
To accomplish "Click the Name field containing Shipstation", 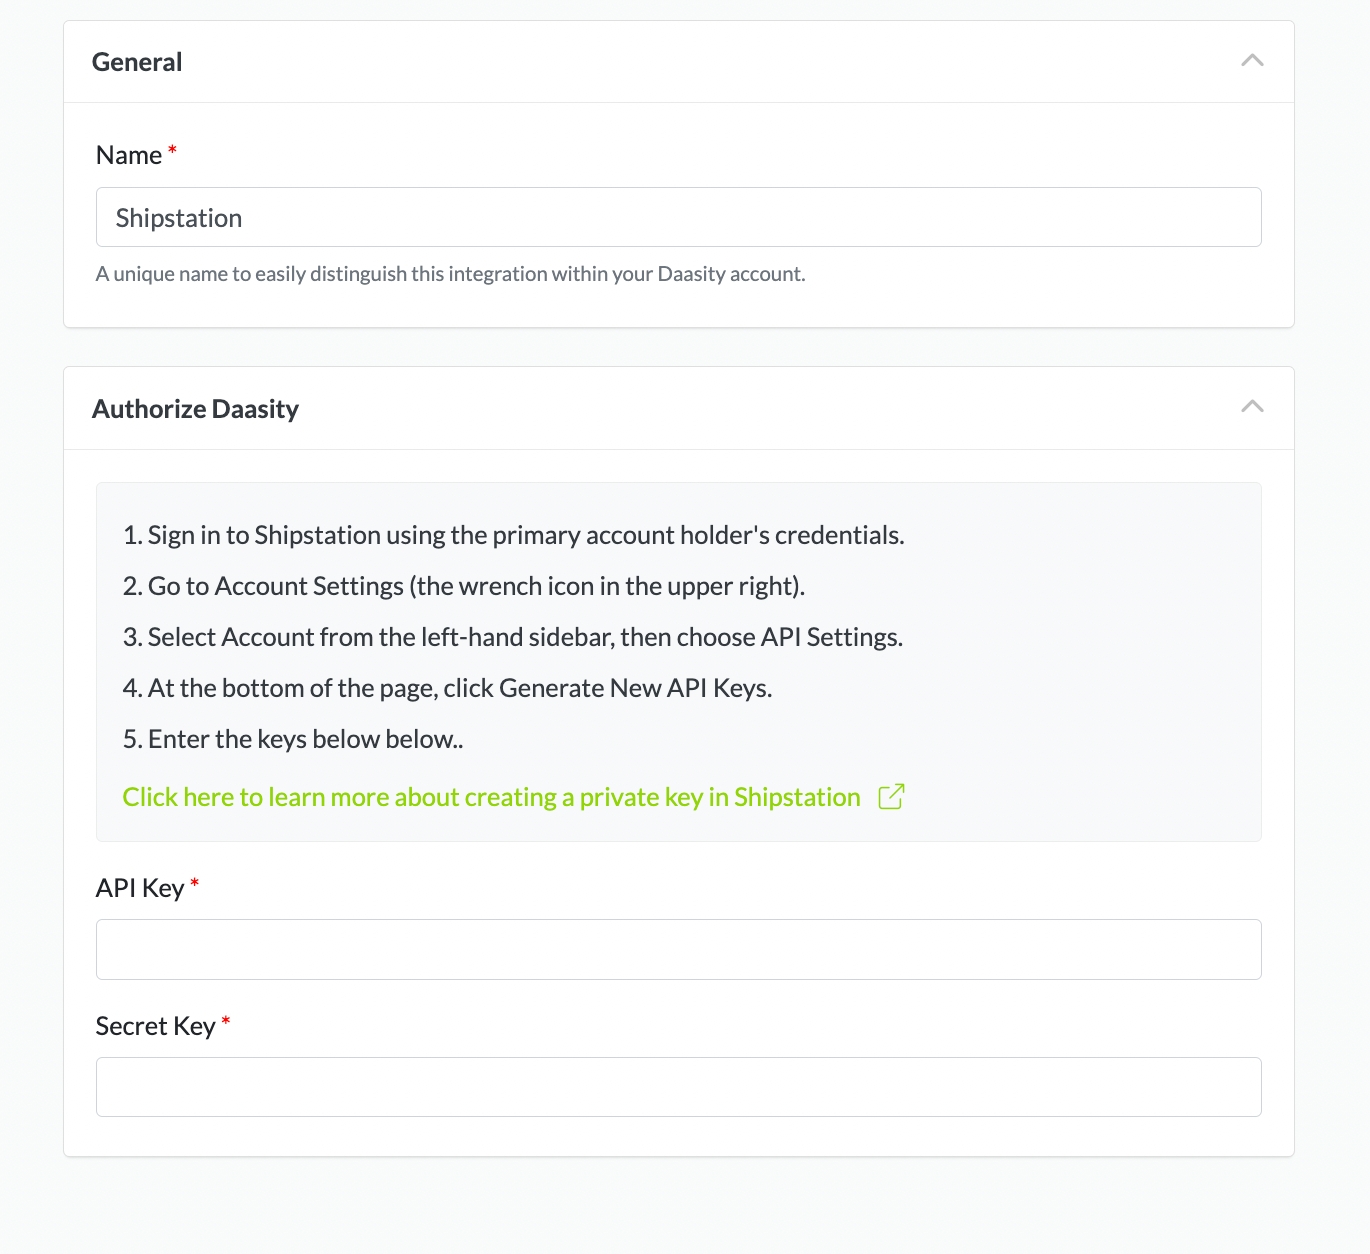I will (x=678, y=217).
